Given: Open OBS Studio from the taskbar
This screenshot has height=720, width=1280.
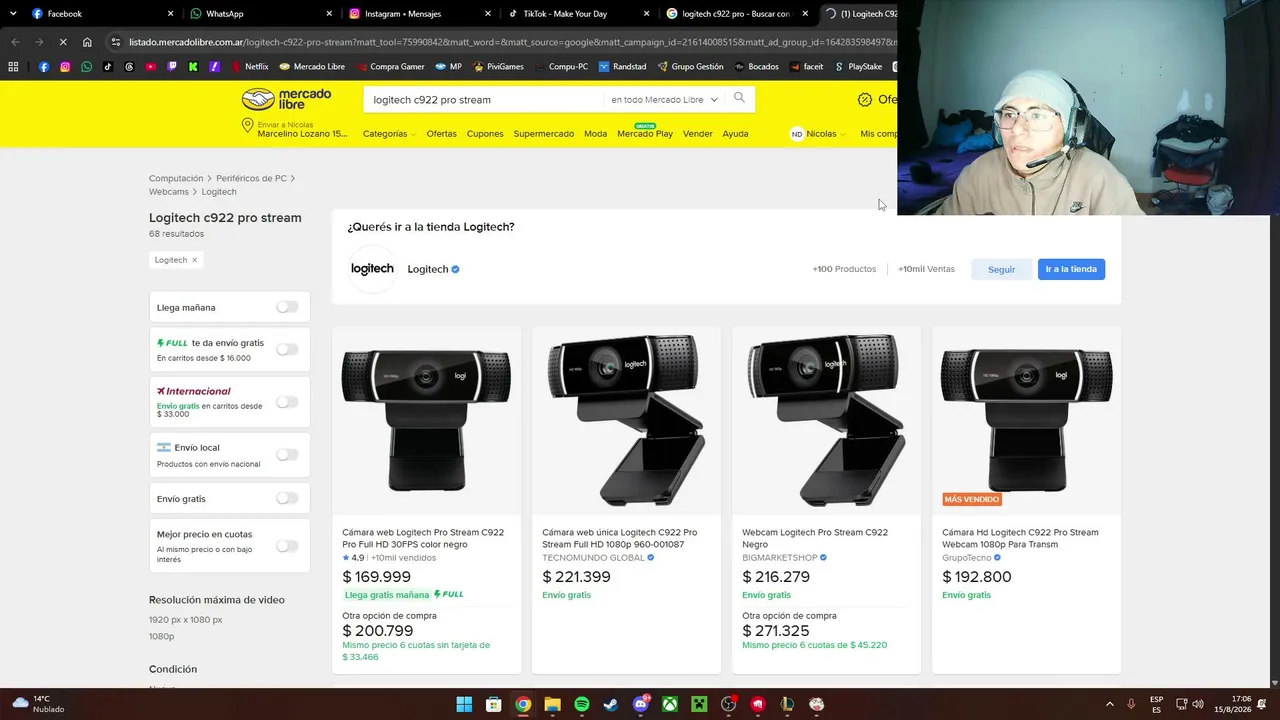Looking at the screenshot, I should point(729,704).
